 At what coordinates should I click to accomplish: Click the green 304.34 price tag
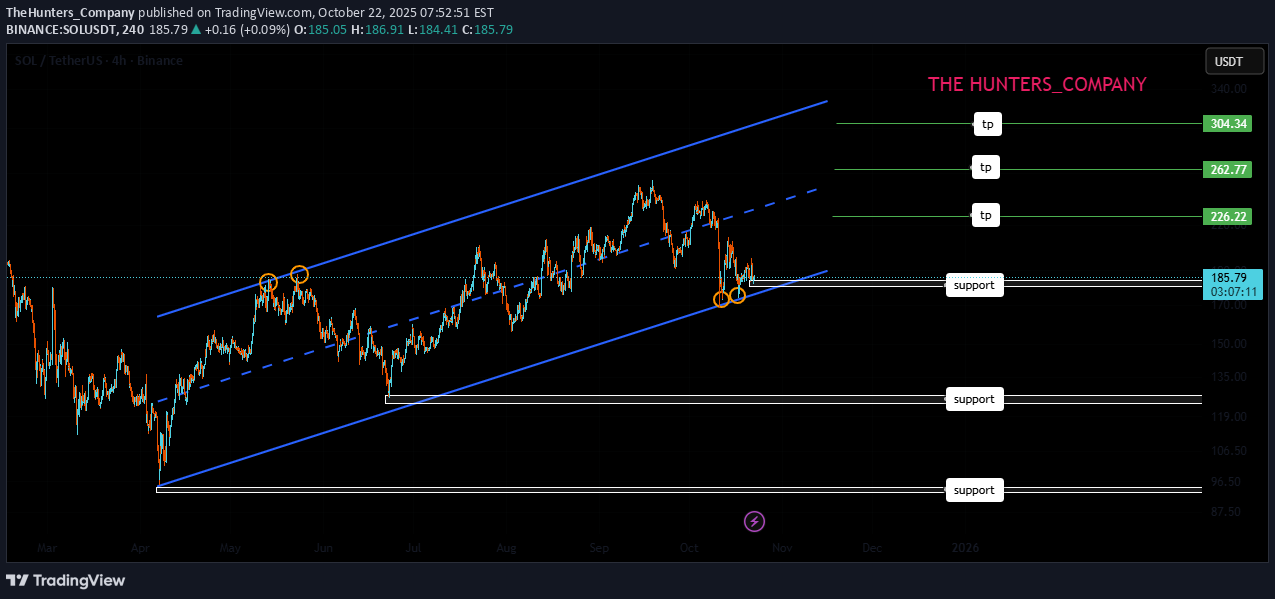[1227, 124]
